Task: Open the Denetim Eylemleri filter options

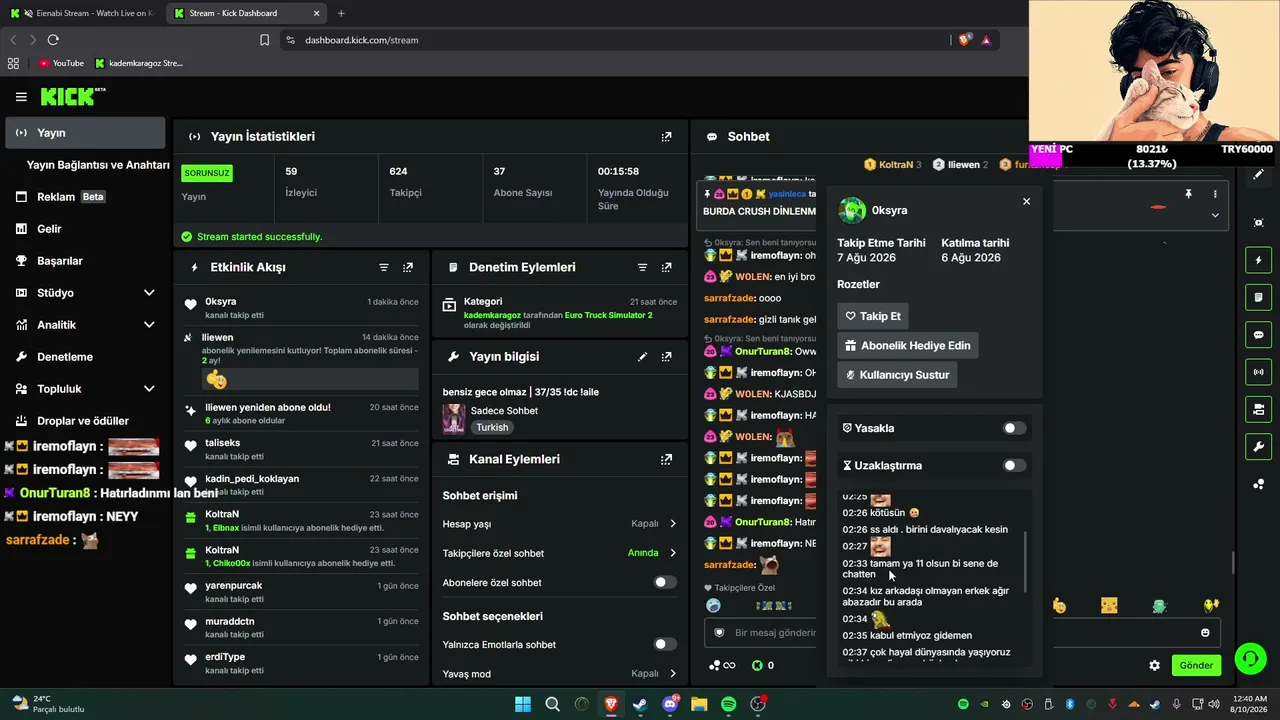Action: point(642,268)
